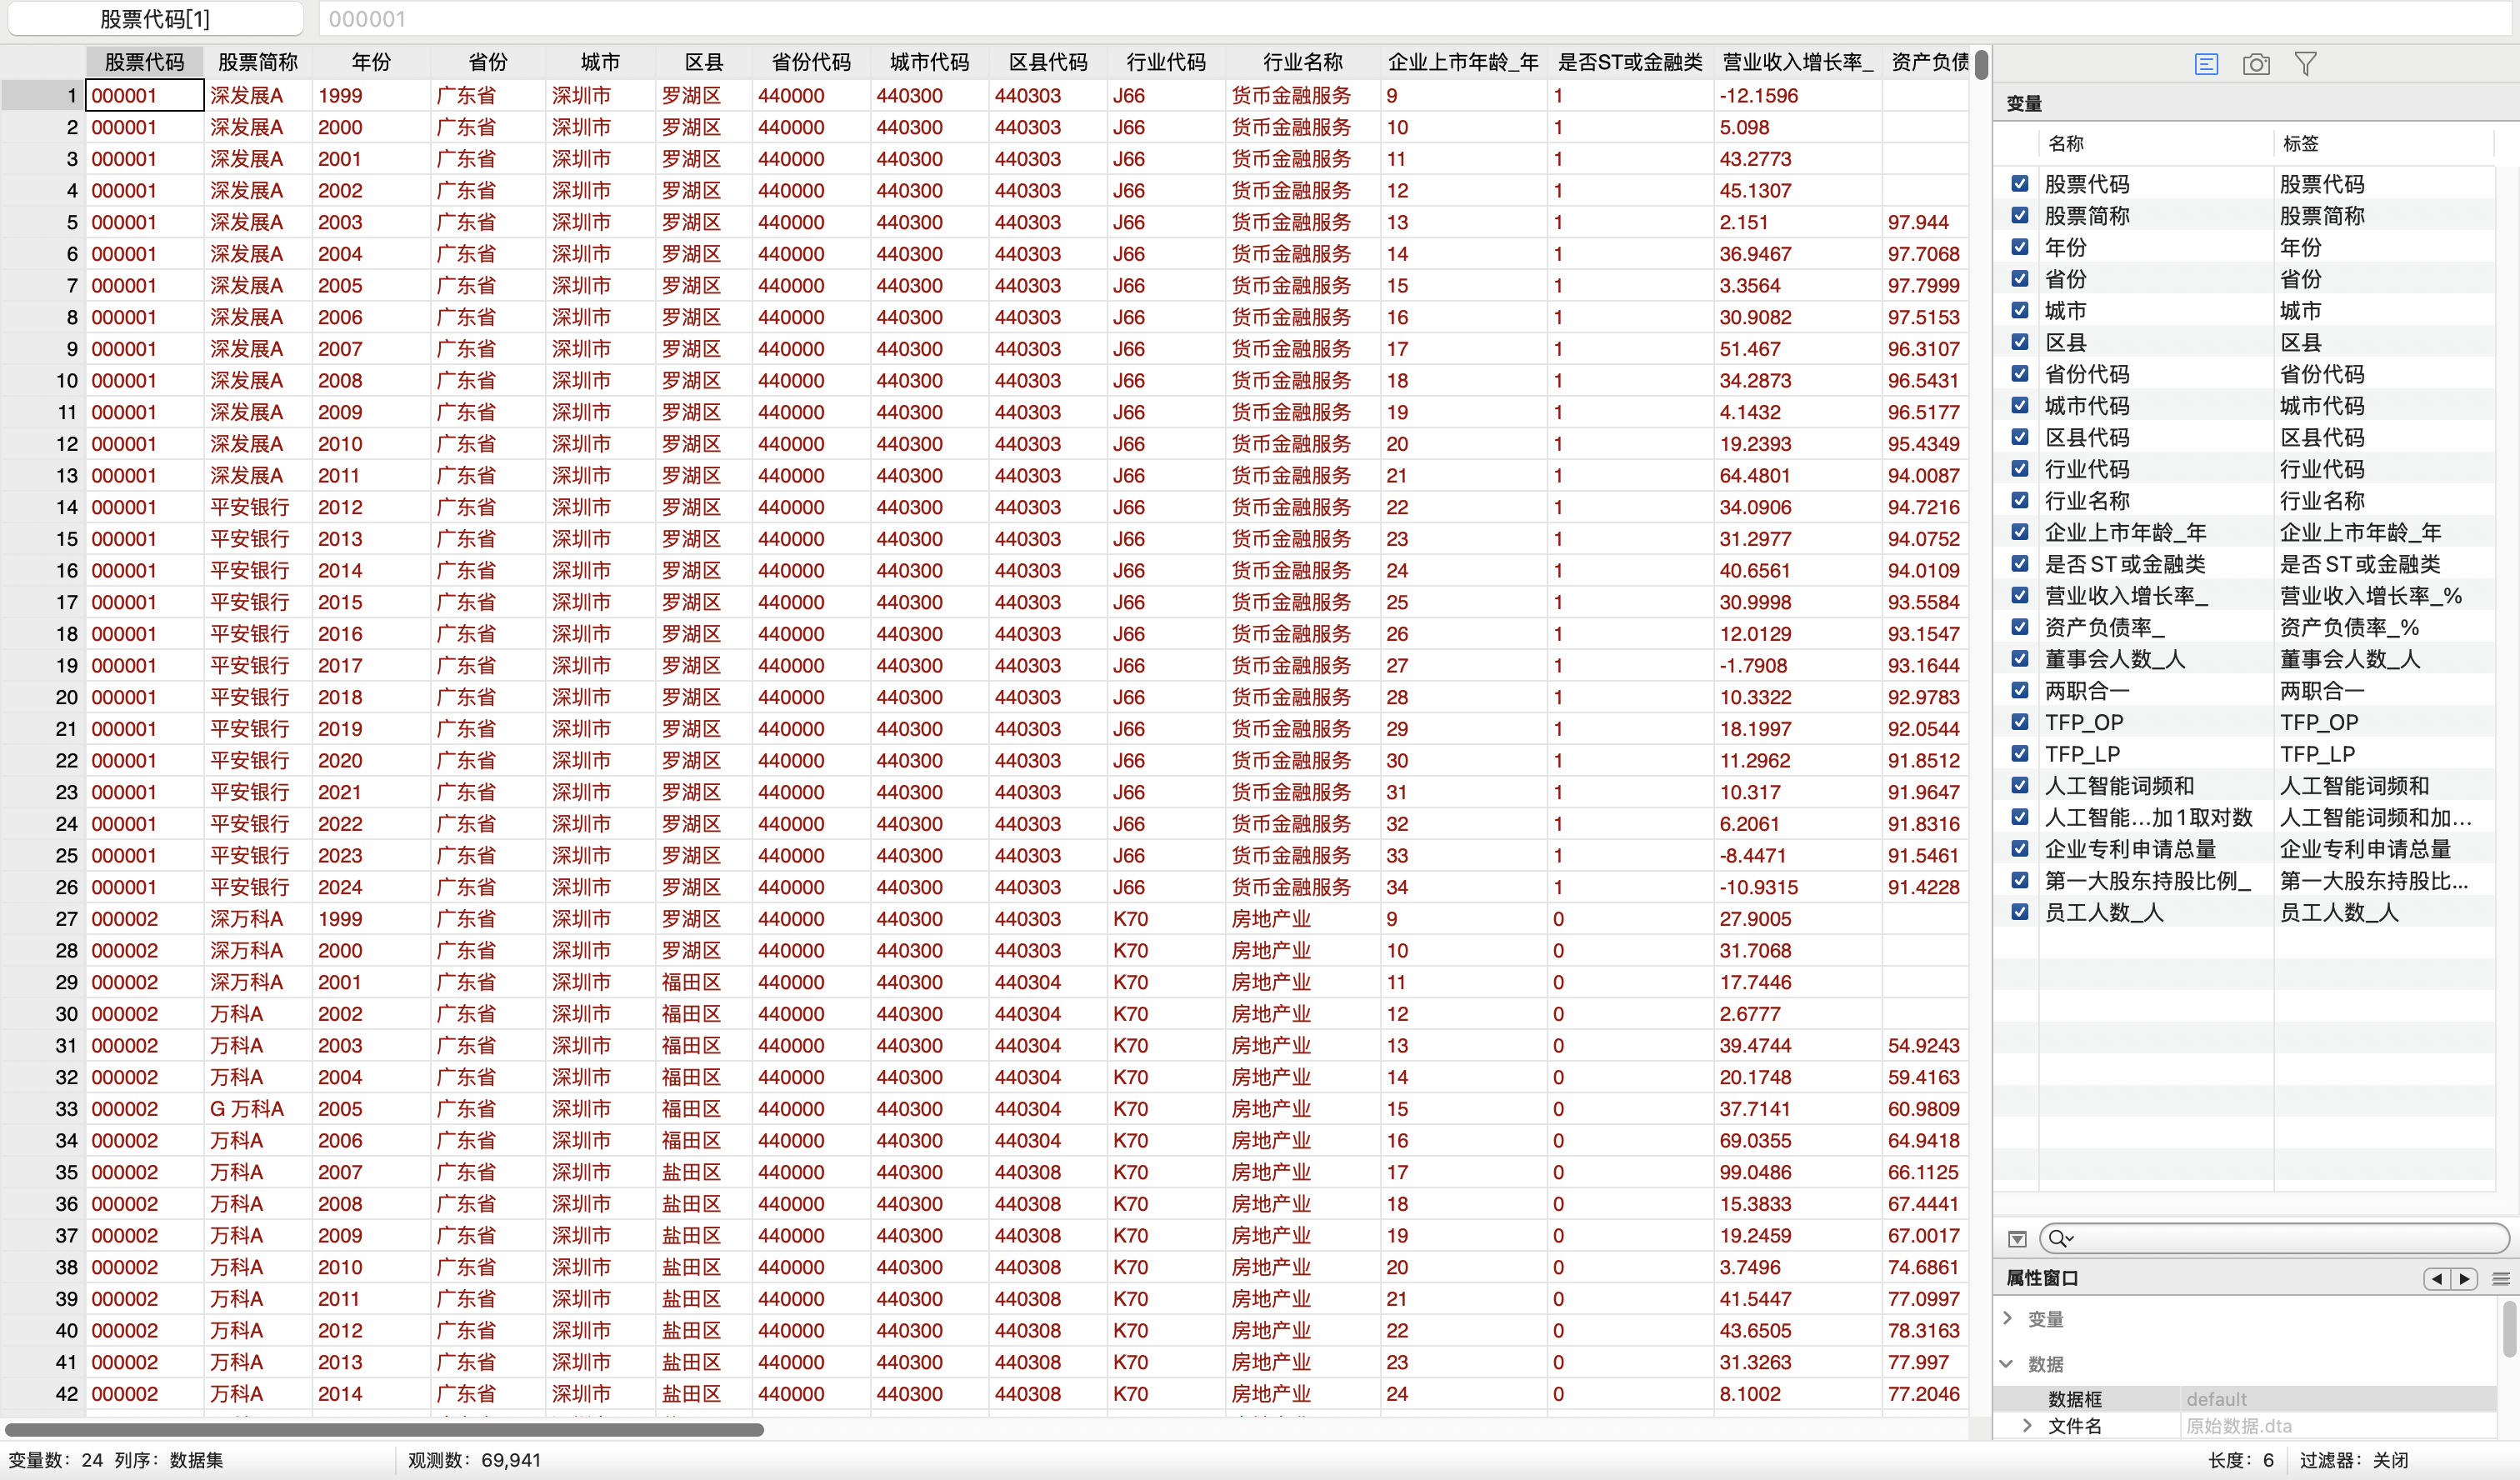This screenshot has height=1480, width=2520.
Task: Select 两职合一 in the variables list
Action: coord(2087,690)
